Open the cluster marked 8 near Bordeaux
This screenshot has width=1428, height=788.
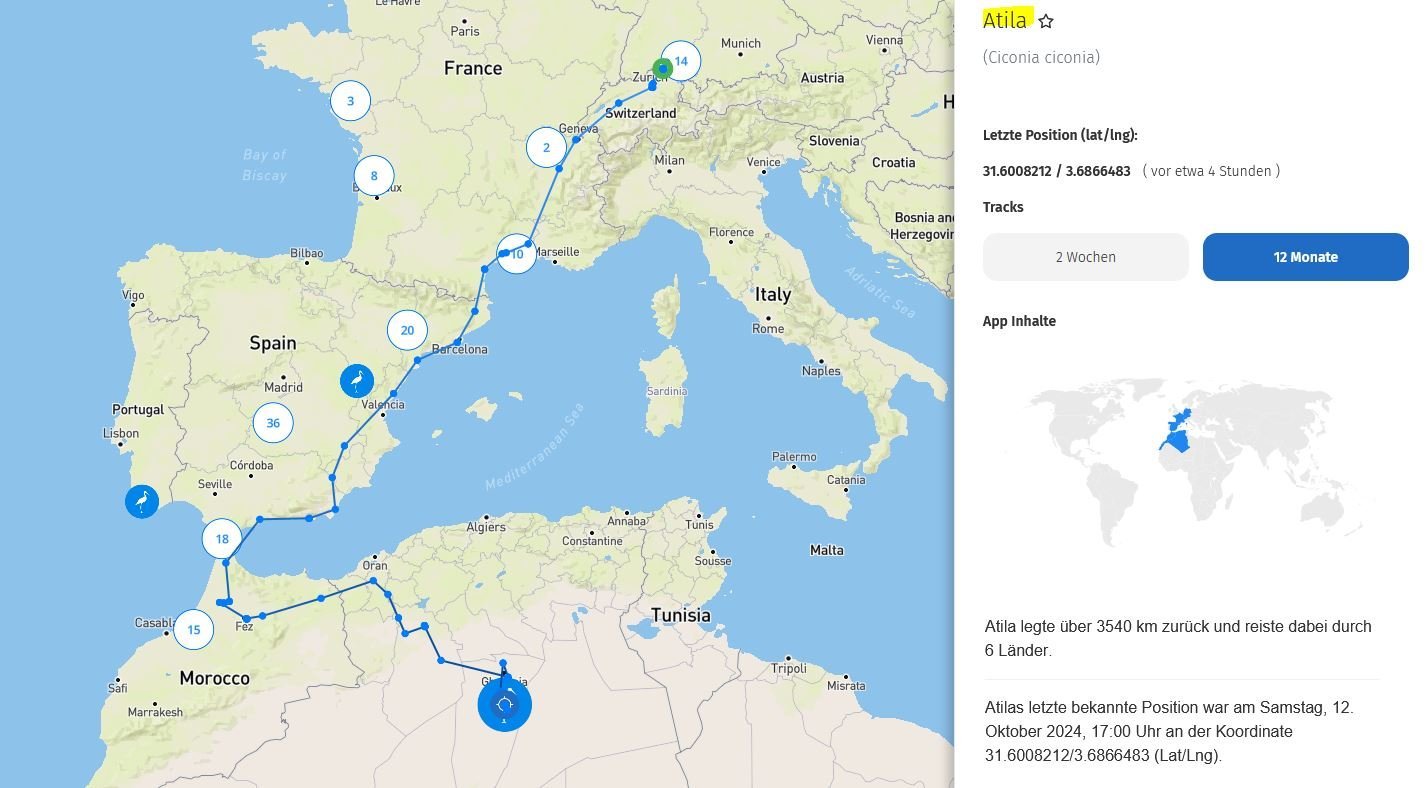[x=374, y=176]
